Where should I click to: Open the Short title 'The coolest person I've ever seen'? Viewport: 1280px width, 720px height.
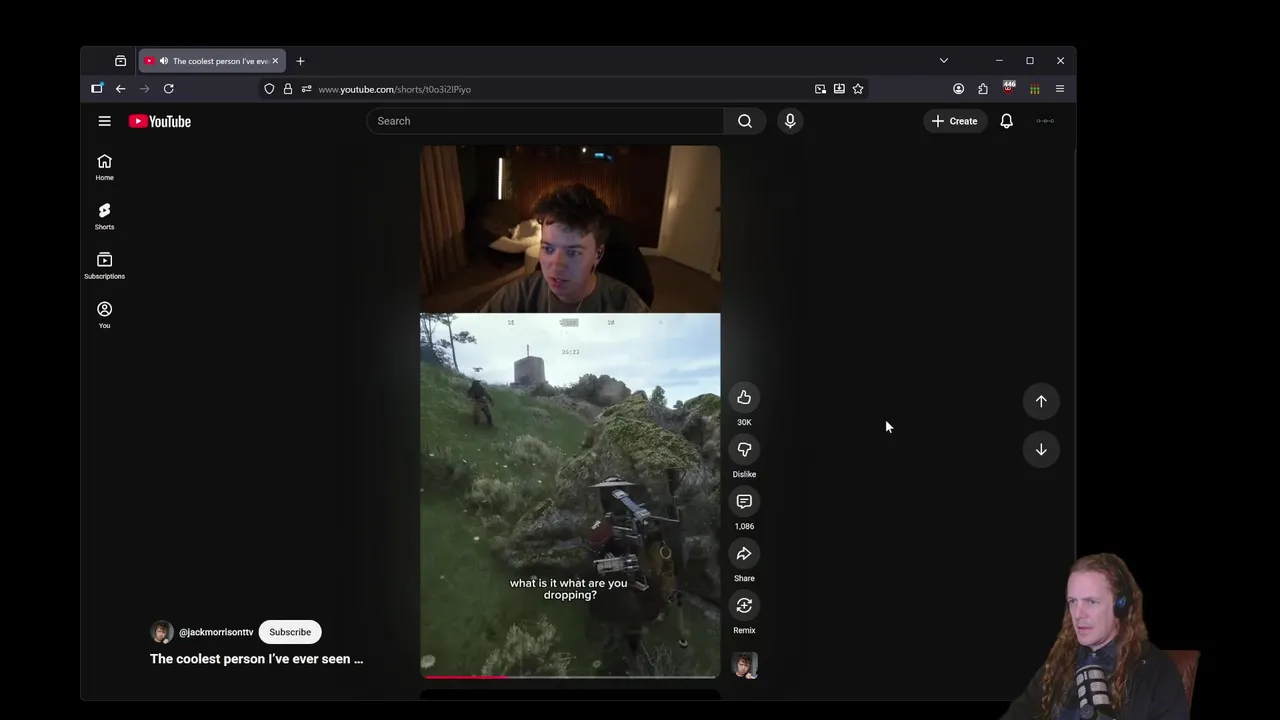pos(257,659)
